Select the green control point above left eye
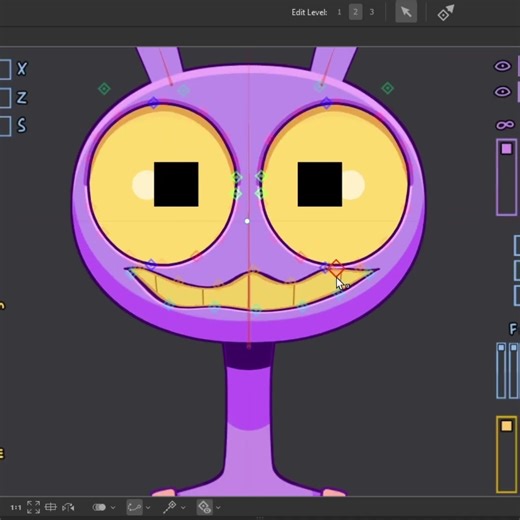This screenshot has width=520, height=520. [104, 89]
